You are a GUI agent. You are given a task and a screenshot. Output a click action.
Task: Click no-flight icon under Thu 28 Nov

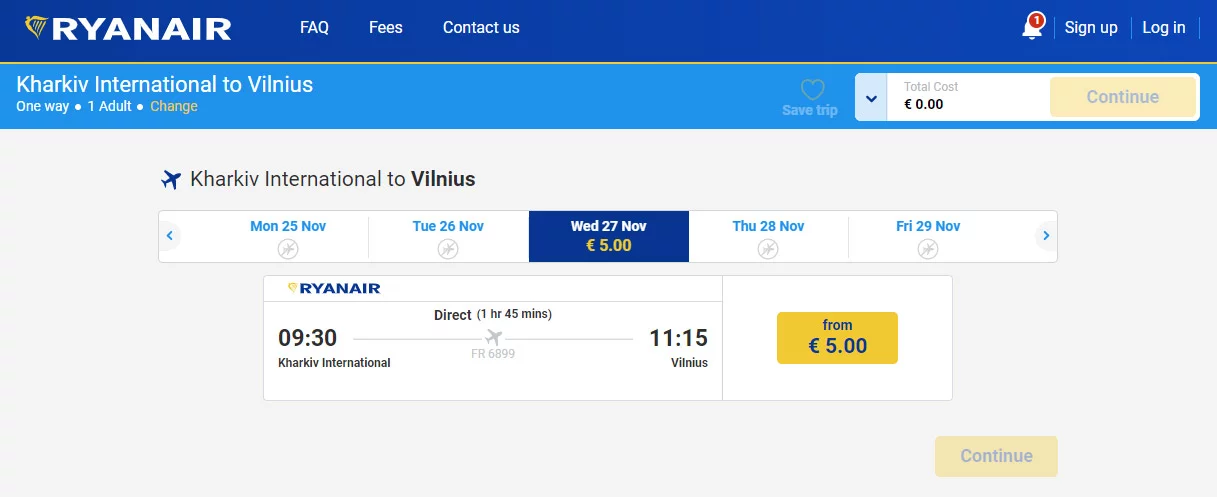pos(768,249)
